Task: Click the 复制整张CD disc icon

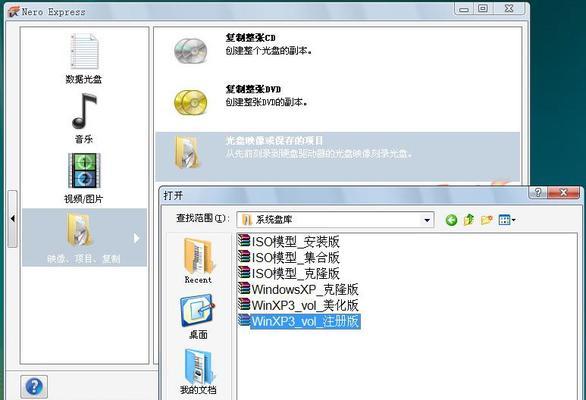Action: click(191, 51)
